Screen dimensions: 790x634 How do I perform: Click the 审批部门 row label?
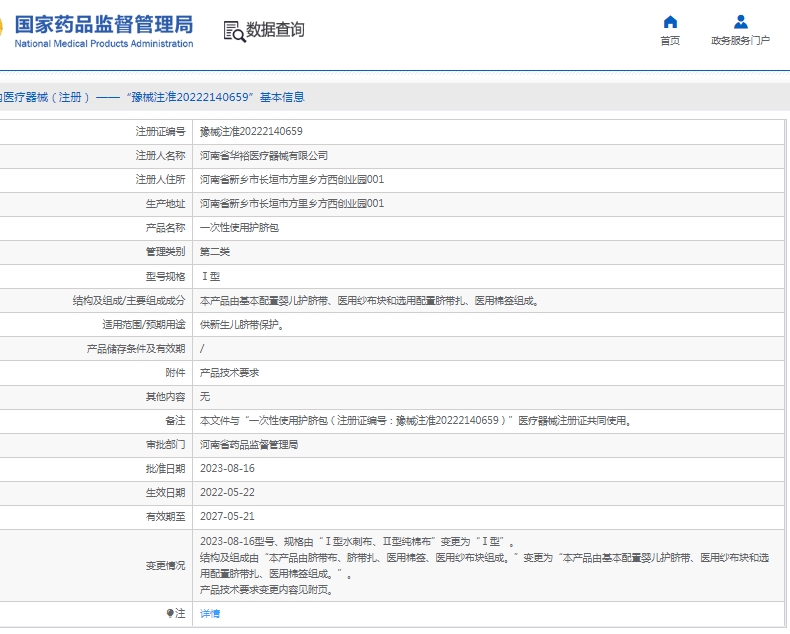pyautogui.click(x=165, y=445)
